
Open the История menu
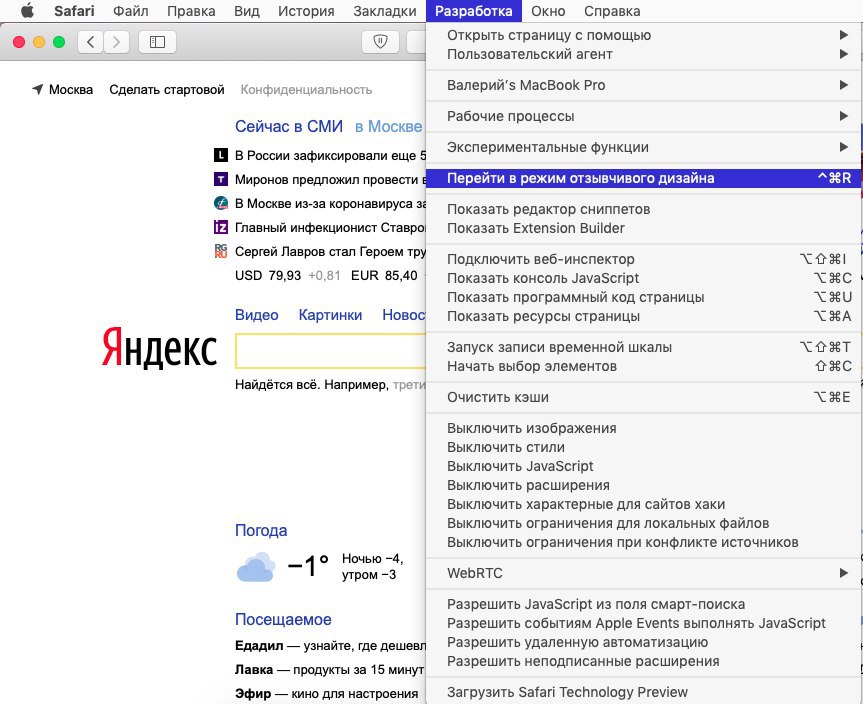coord(306,11)
